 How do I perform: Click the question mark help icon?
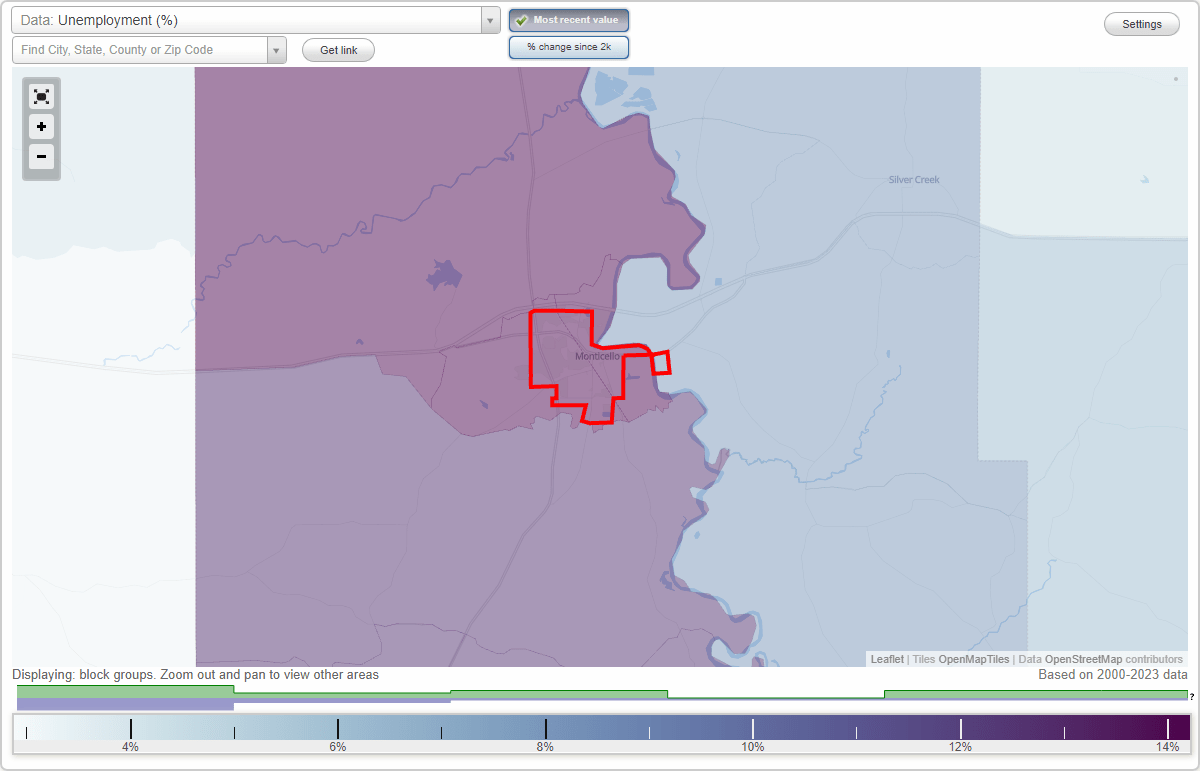coord(1191,695)
